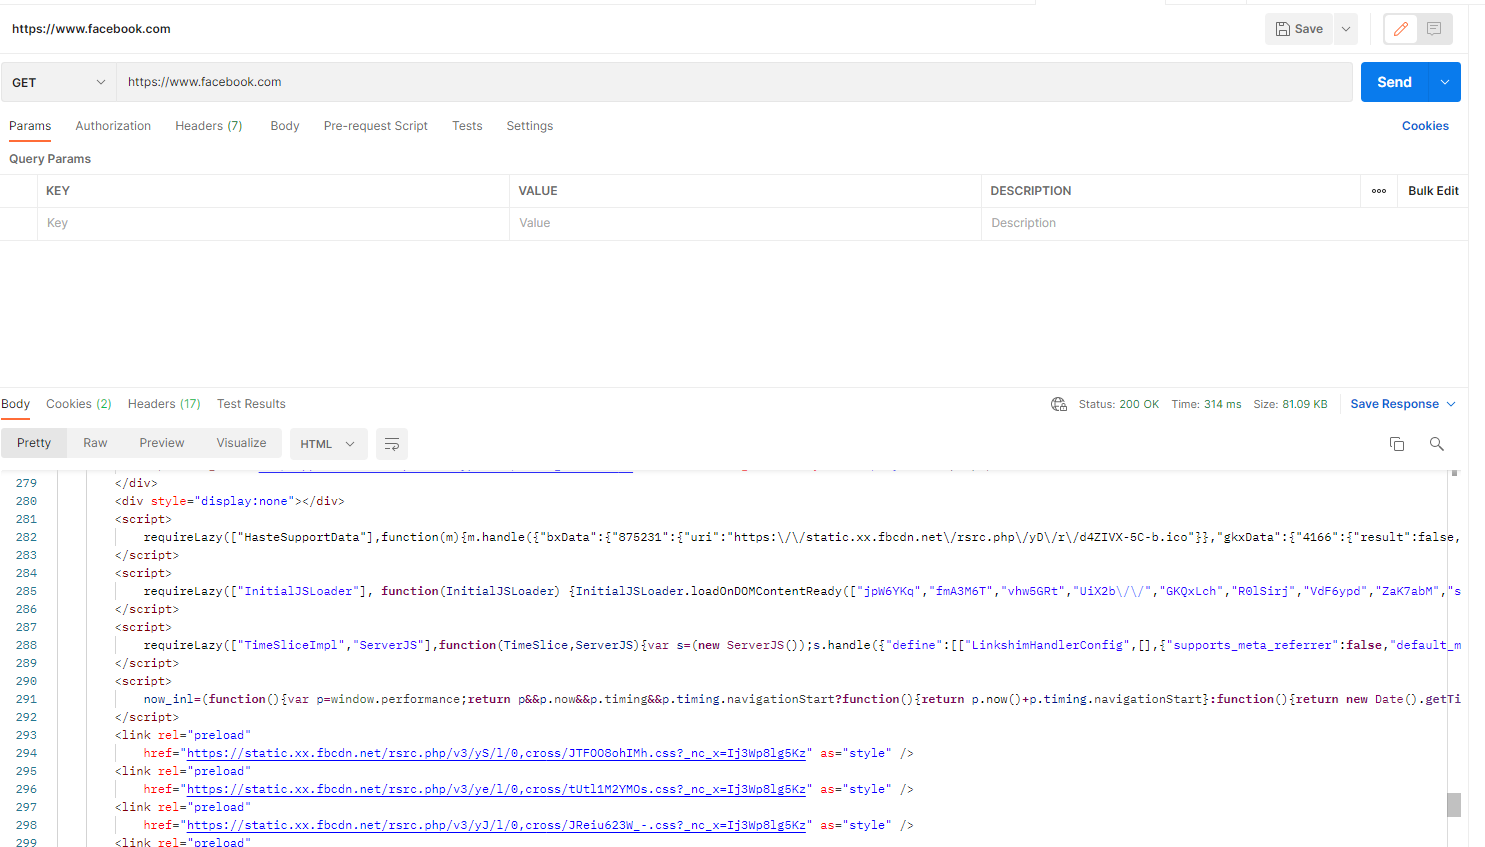Open the JTFOO8ohIMh.css href link
Image resolution: width=1485 pixels, height=847 pixels.
tap(496, 753)
